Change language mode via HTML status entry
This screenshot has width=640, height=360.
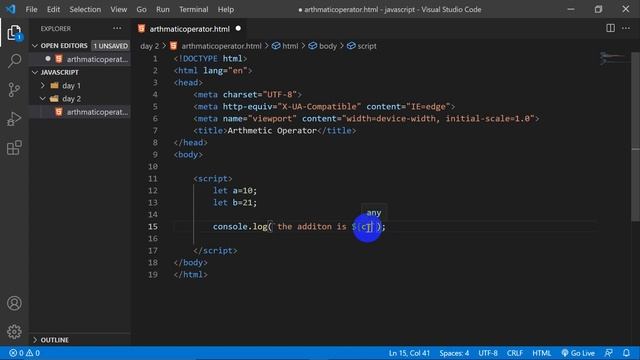click(541, 353)
